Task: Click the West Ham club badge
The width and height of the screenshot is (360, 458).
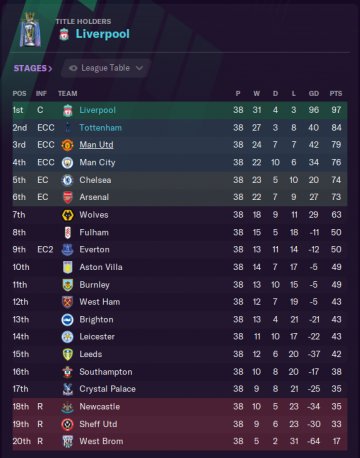Action: pyautogui.click(x=68, y=302)
